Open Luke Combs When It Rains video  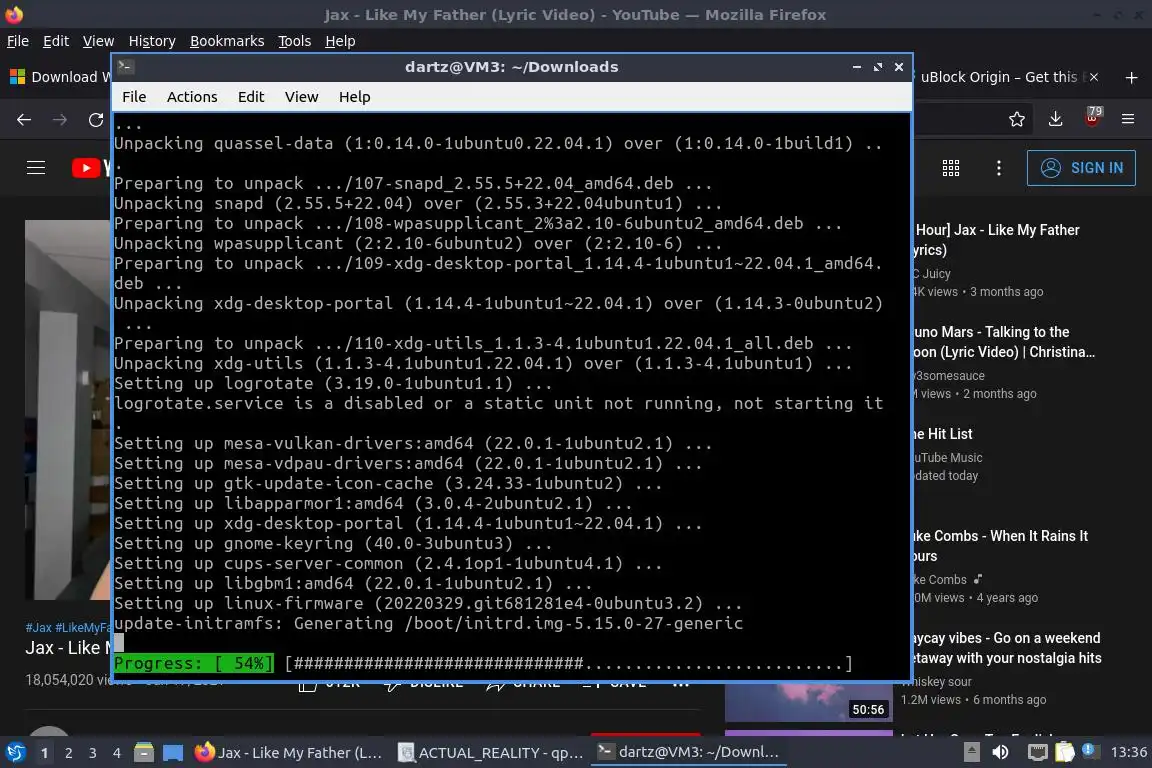1001,546
